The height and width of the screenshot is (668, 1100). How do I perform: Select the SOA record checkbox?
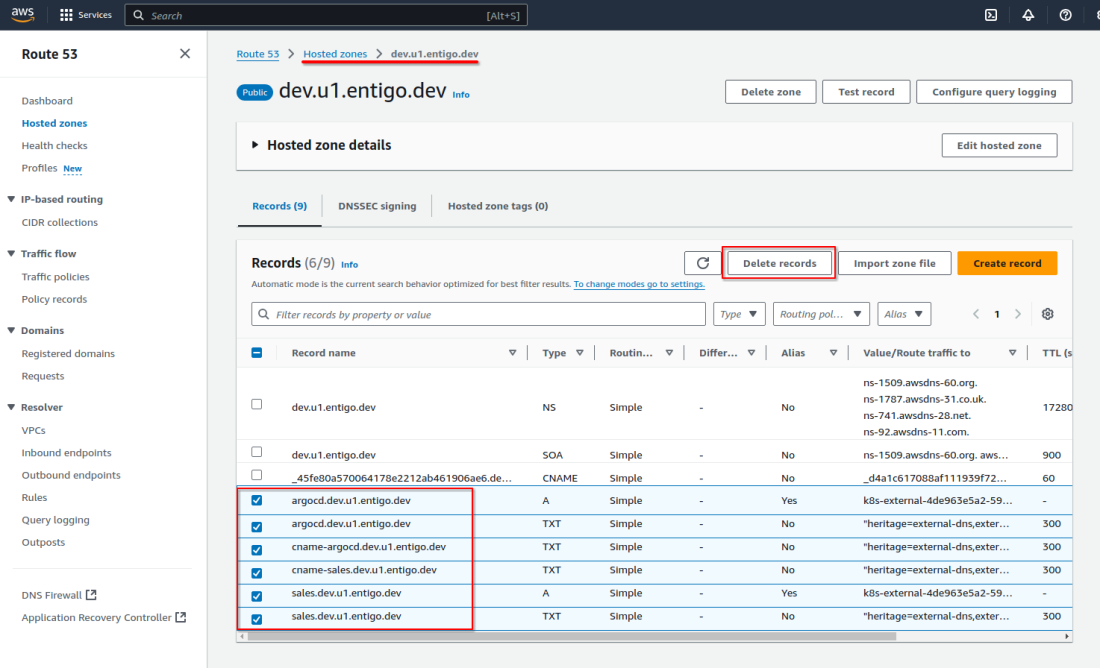(x=257, y=452)
